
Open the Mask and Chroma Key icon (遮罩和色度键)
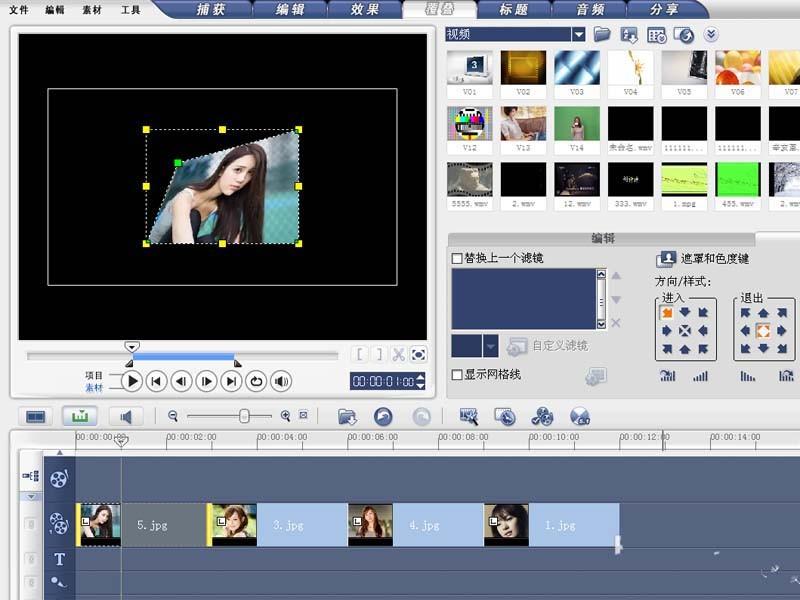pyautogui.click(x=666, y=259)
